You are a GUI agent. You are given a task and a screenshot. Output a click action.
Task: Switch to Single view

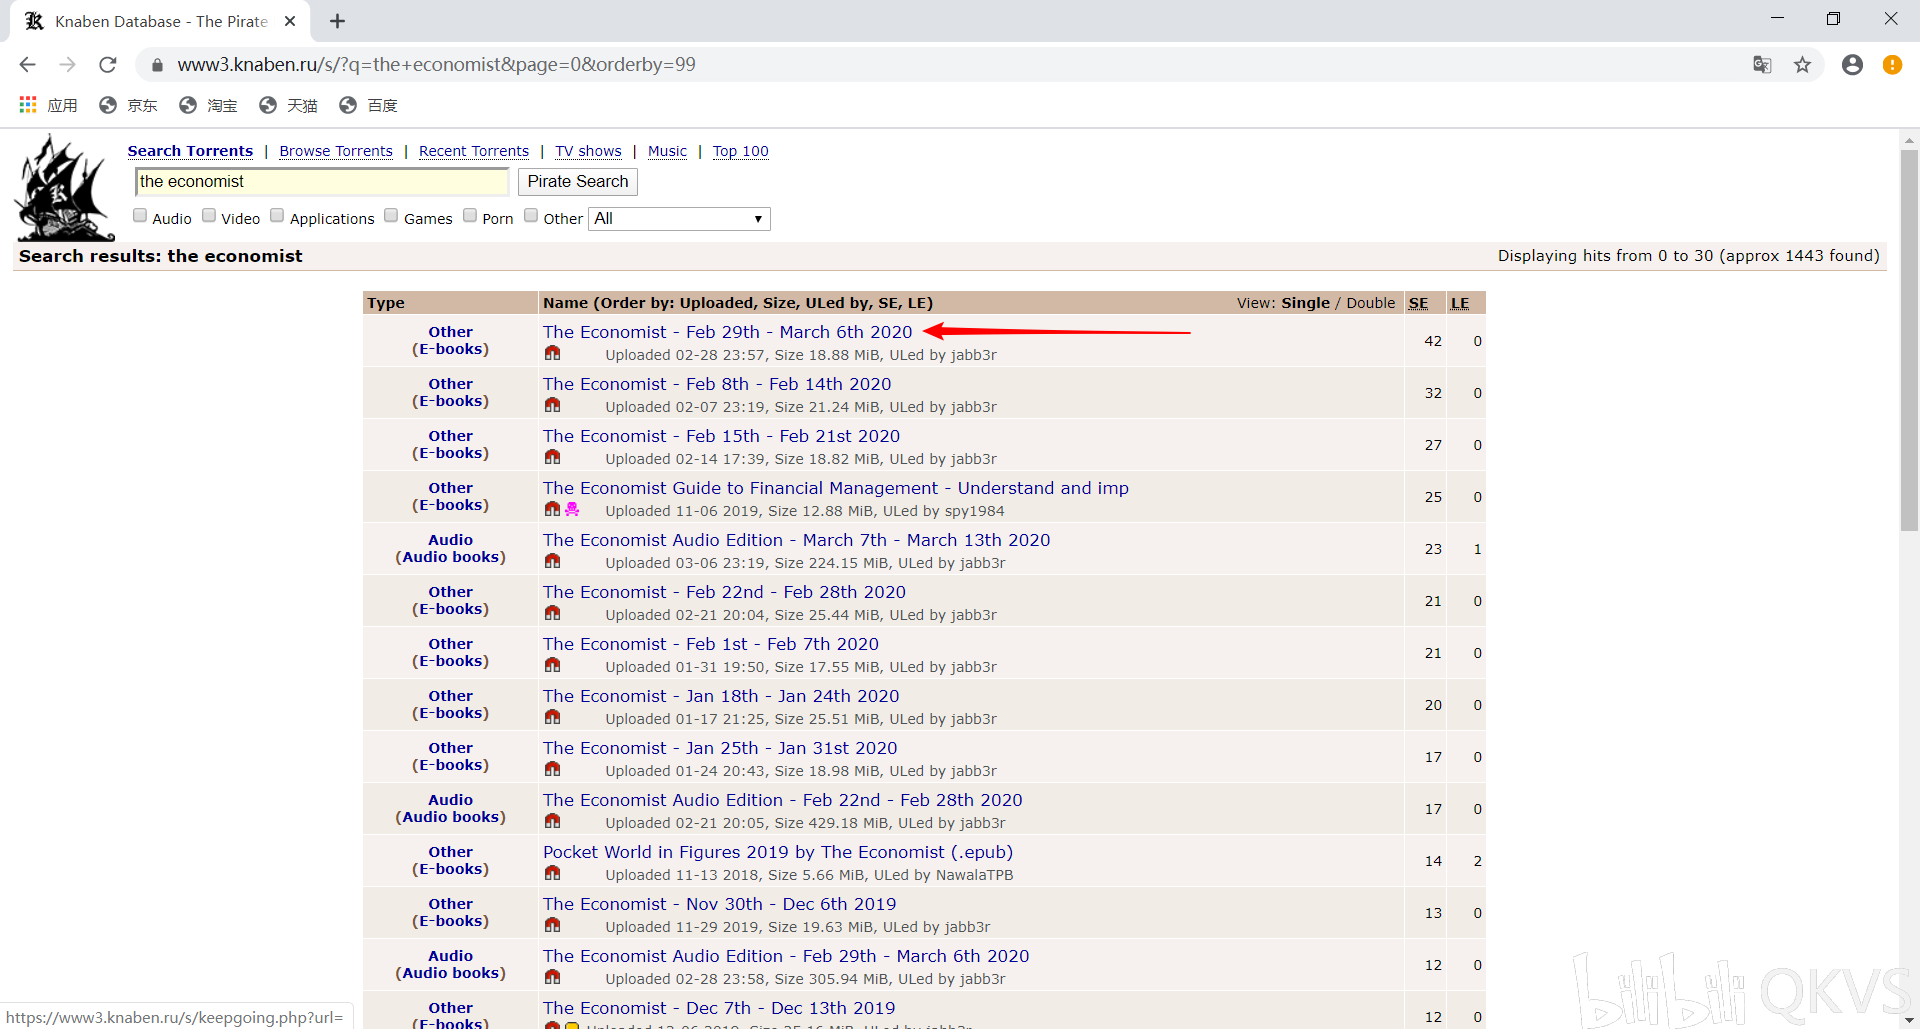[x=1305, y=303]
